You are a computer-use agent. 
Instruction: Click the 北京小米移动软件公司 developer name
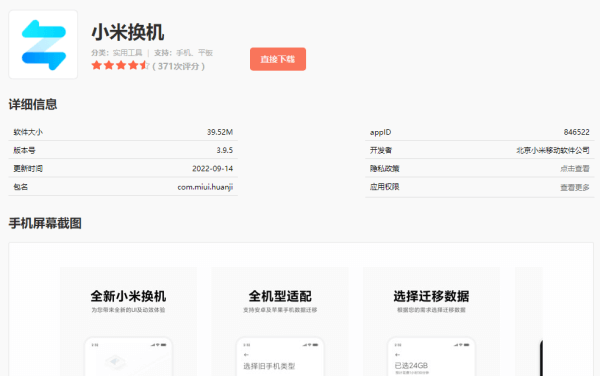point(553,150)
